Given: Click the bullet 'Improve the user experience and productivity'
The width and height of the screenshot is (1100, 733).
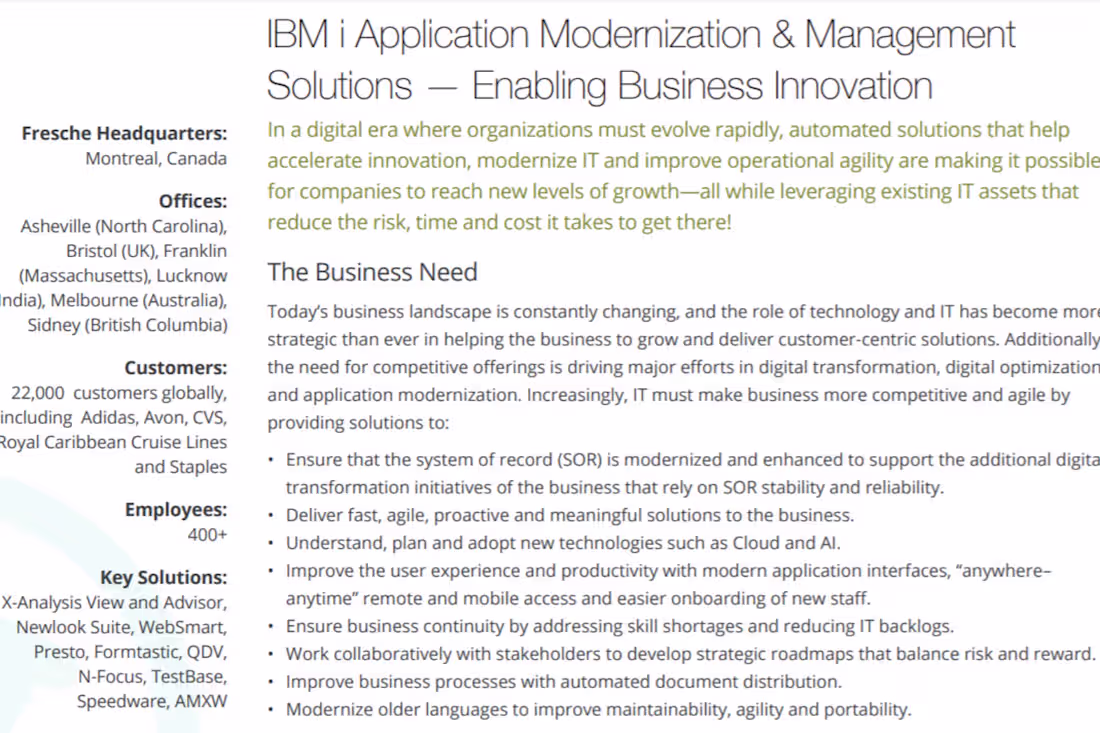Looking at the screenshot, I should [669, 570].
